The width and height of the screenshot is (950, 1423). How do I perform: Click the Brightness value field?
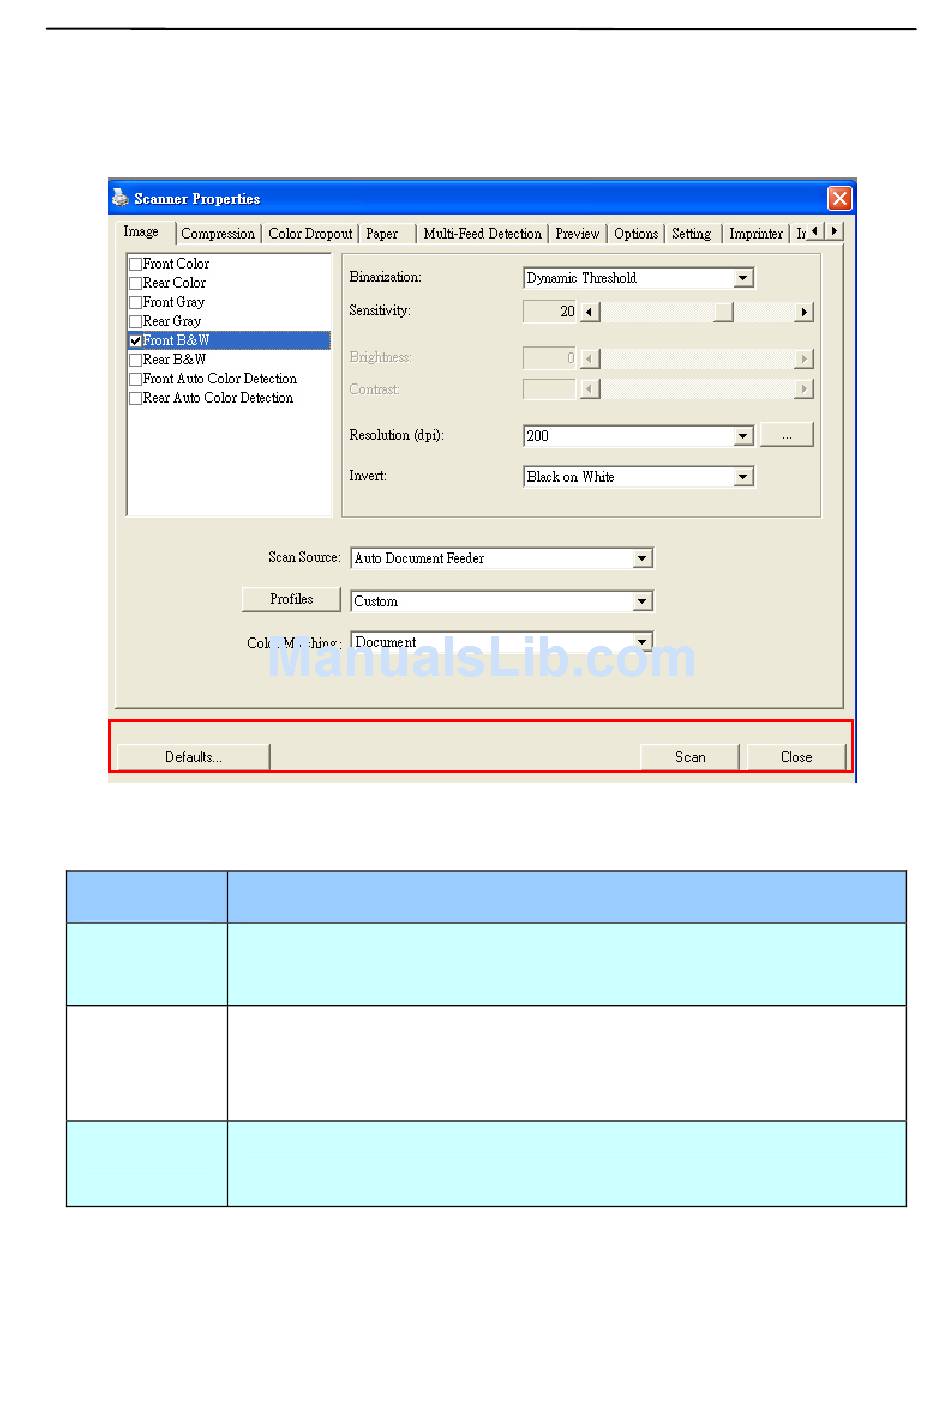(550, 358)
